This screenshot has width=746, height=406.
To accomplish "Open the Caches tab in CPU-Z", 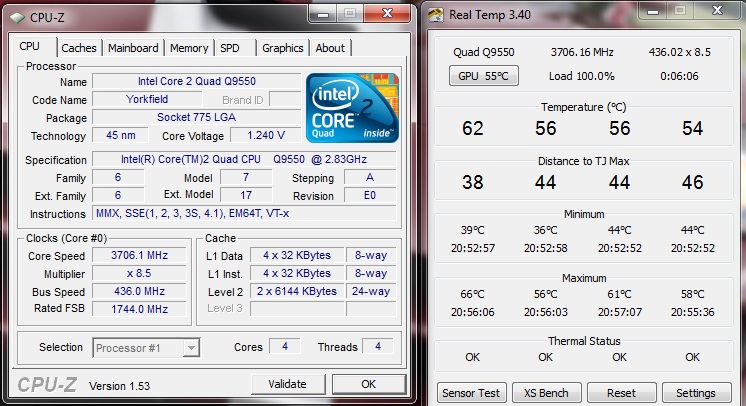I will (79, 48).
